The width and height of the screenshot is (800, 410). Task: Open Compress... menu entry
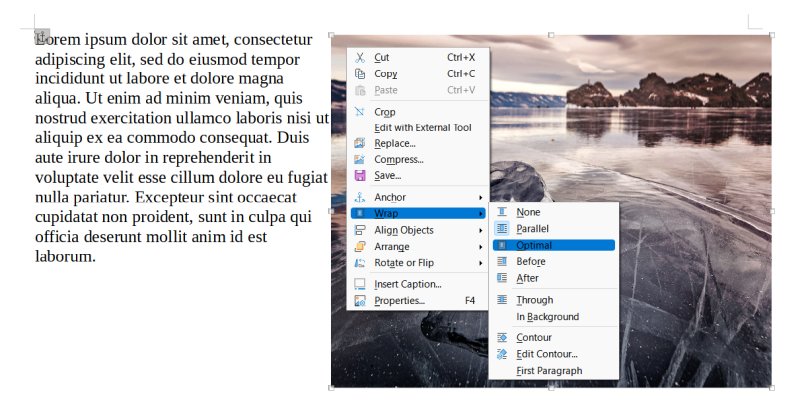point(418,160)
